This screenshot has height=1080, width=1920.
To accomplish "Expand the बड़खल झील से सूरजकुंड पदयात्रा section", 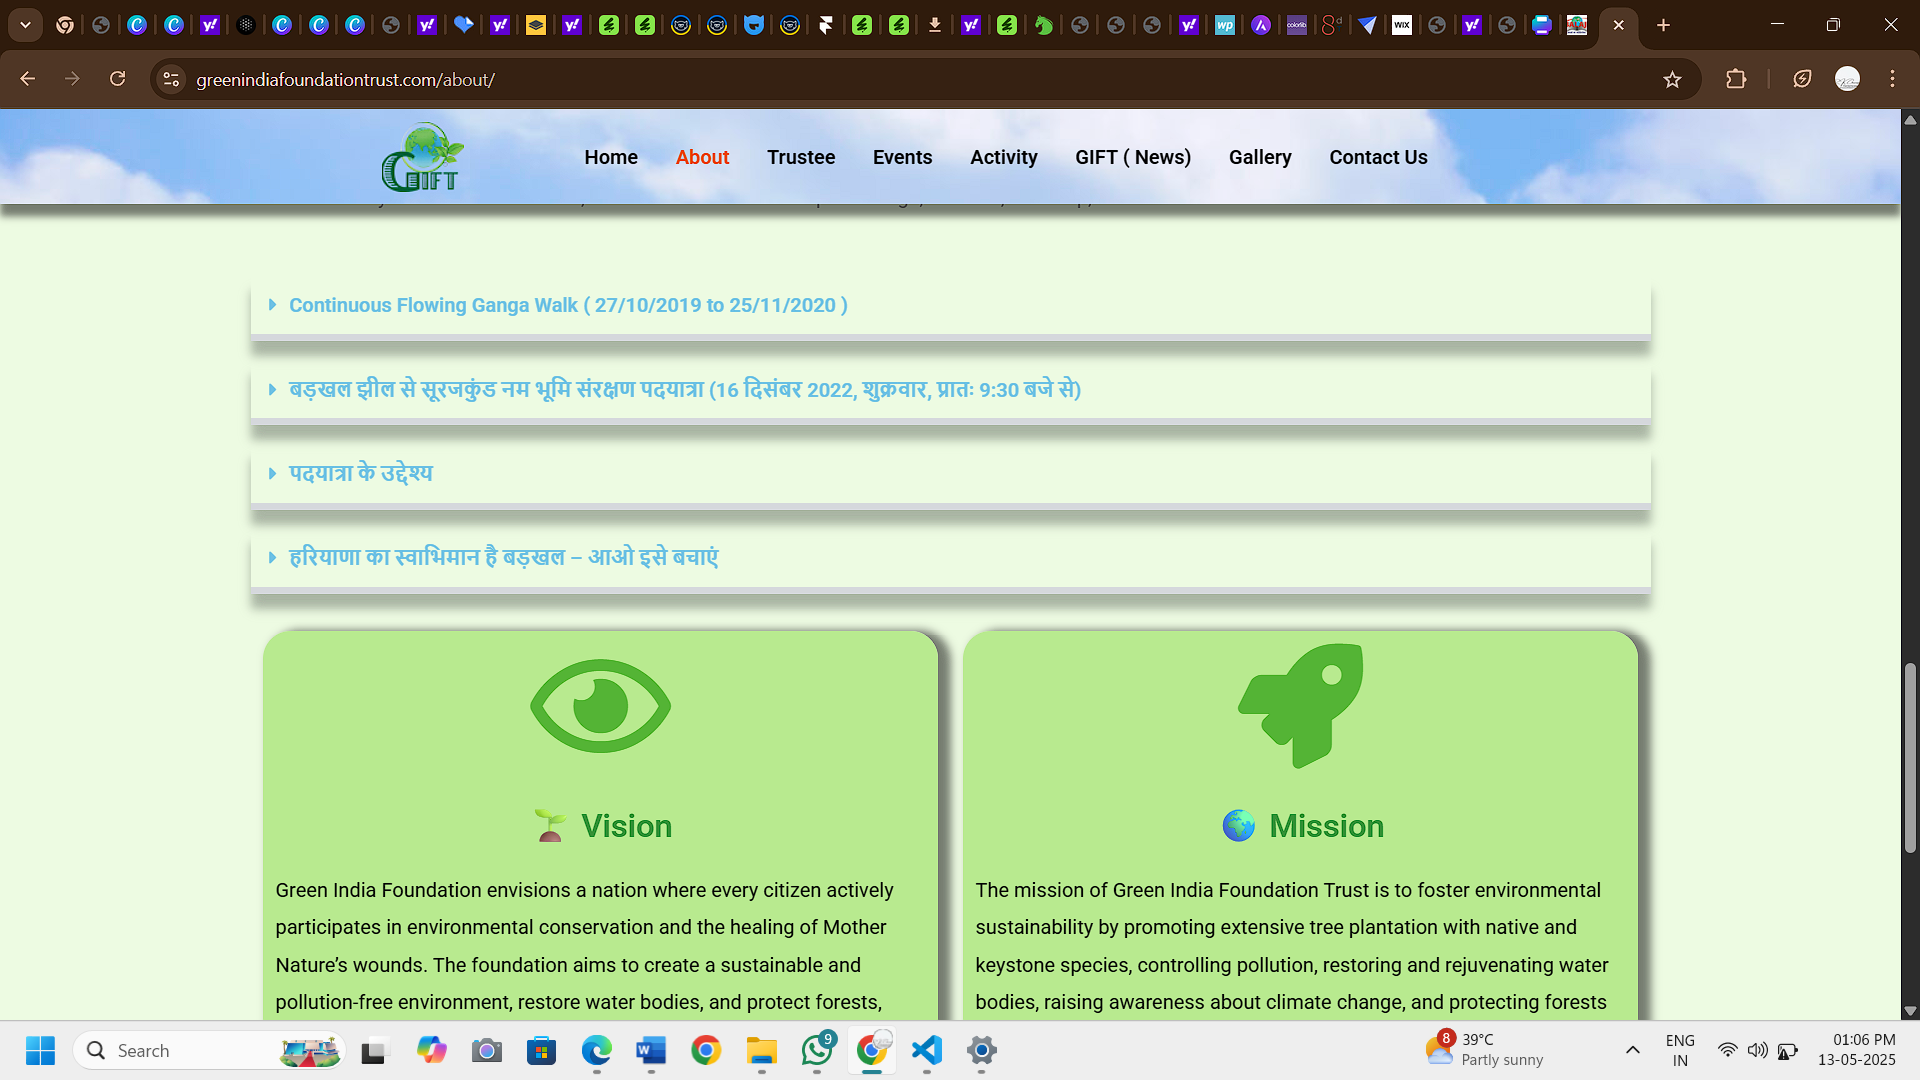I will click(684, 390).
